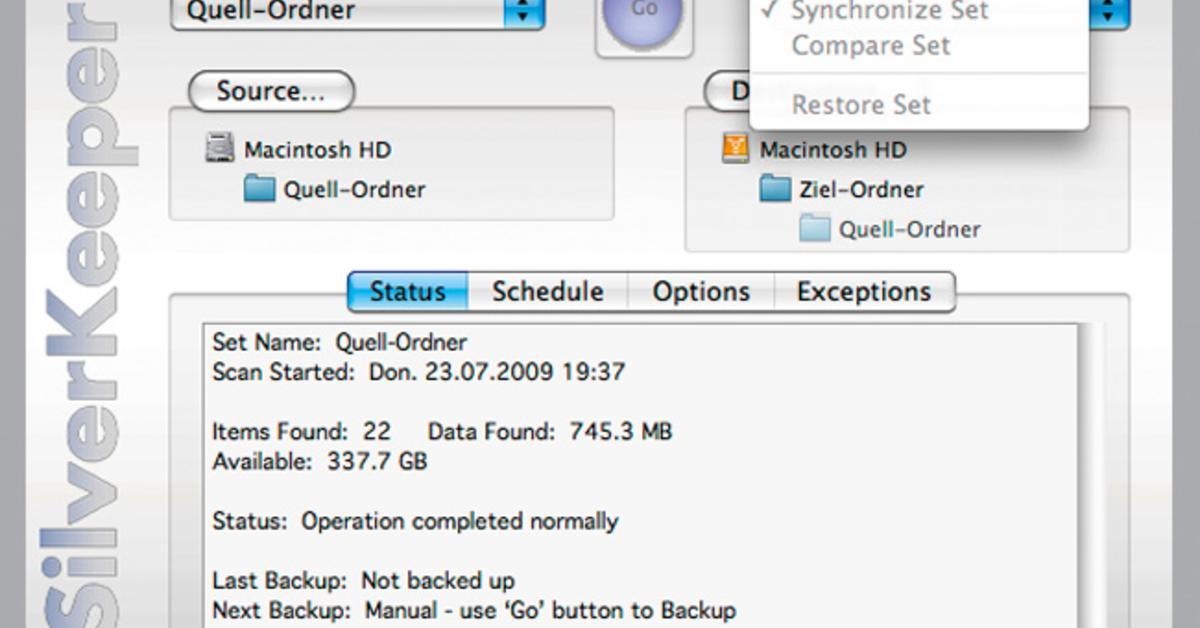Open the Options tab
The height and width of the screenshot is (628, 1200).
pos(701,292)
